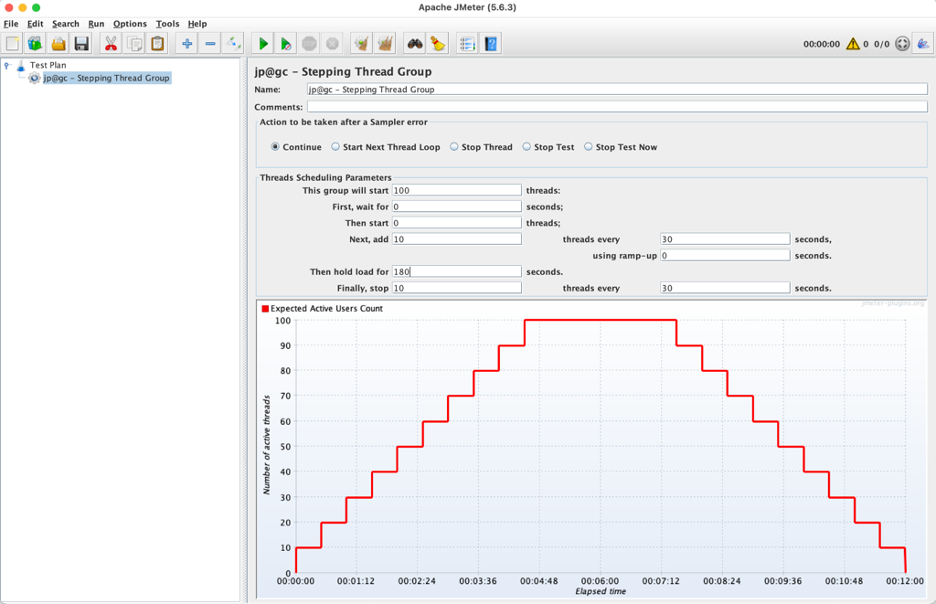Open search with binoculars icon
The image size is (936, 604).
415,44
